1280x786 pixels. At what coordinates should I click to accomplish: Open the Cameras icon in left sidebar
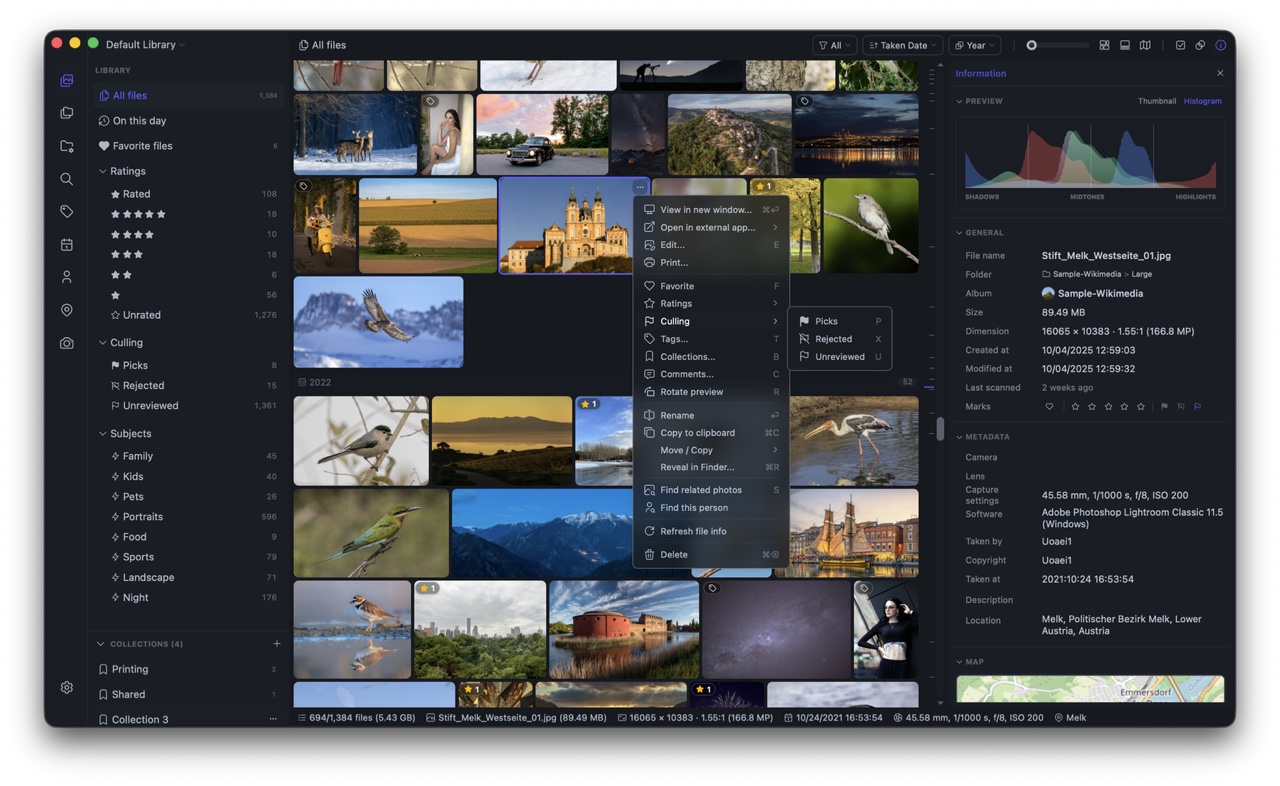[67, 343]
